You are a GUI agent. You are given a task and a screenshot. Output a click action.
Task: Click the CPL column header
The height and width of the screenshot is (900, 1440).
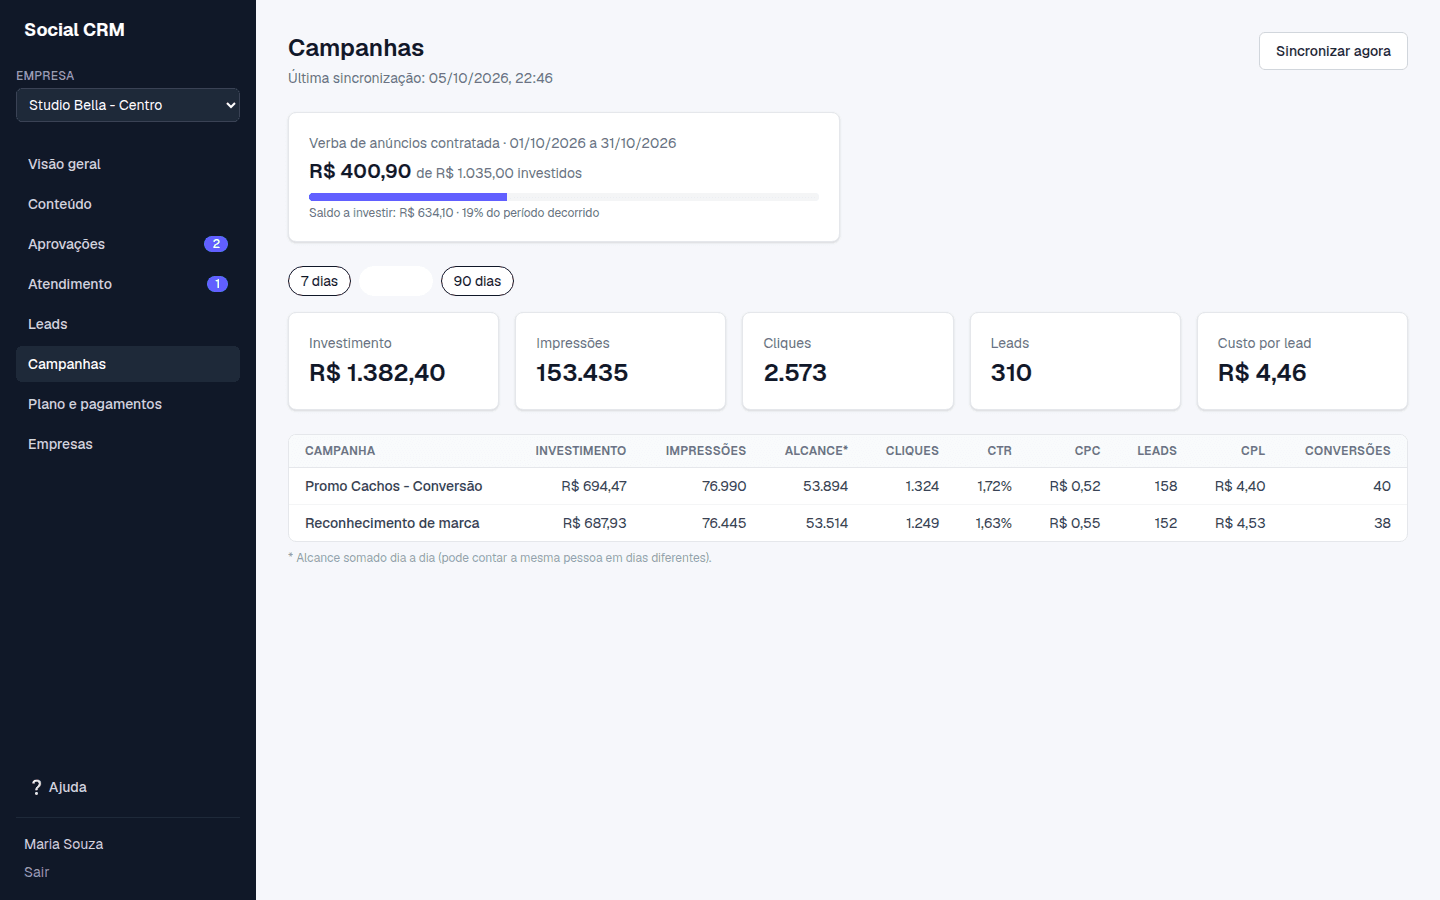(1253, 451)
